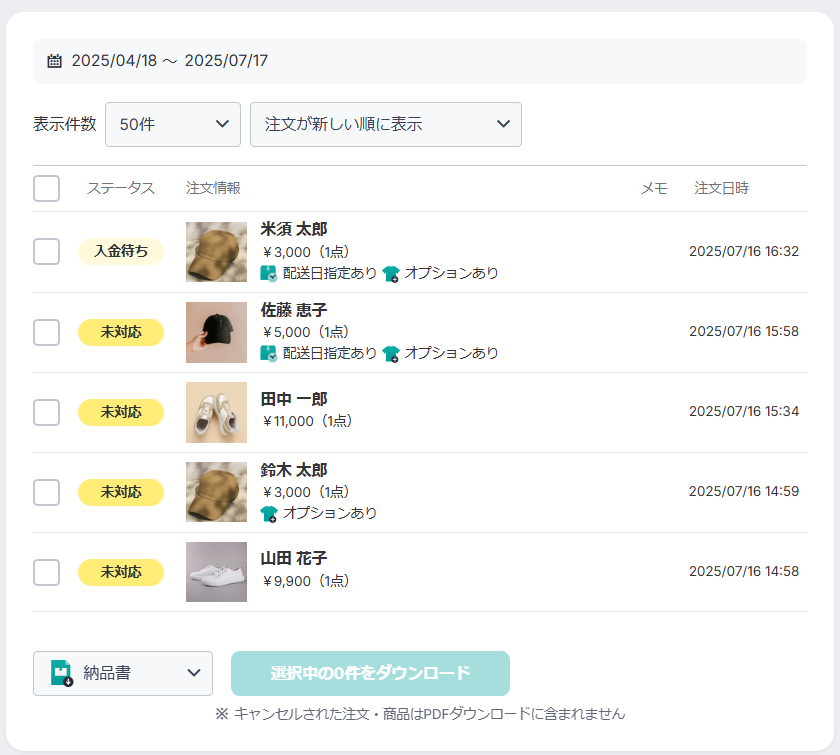Click the price ¥11,000（1点）
This screenshot has height=755, width=840.
[x=308, y=421]
